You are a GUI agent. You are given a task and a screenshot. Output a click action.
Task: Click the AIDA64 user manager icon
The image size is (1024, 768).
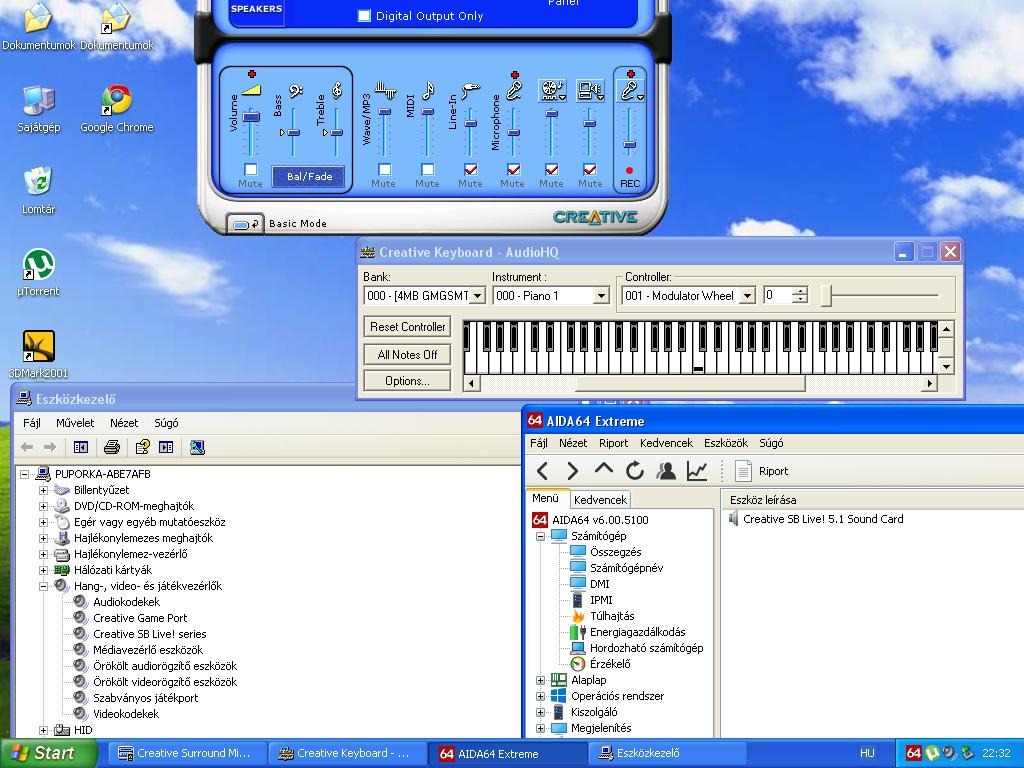click(x=666, y=471)
